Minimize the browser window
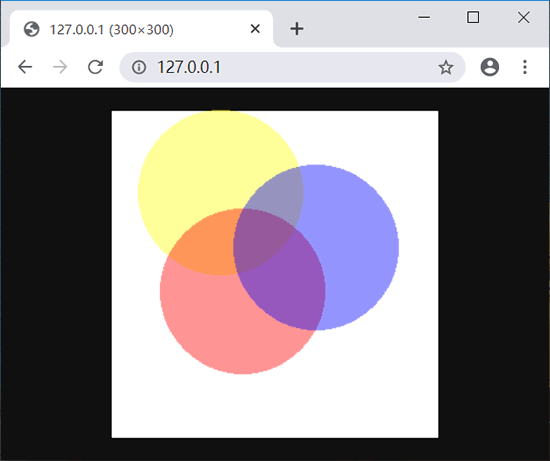This screenshot has height=461, width=550. [x=424, y=17]
